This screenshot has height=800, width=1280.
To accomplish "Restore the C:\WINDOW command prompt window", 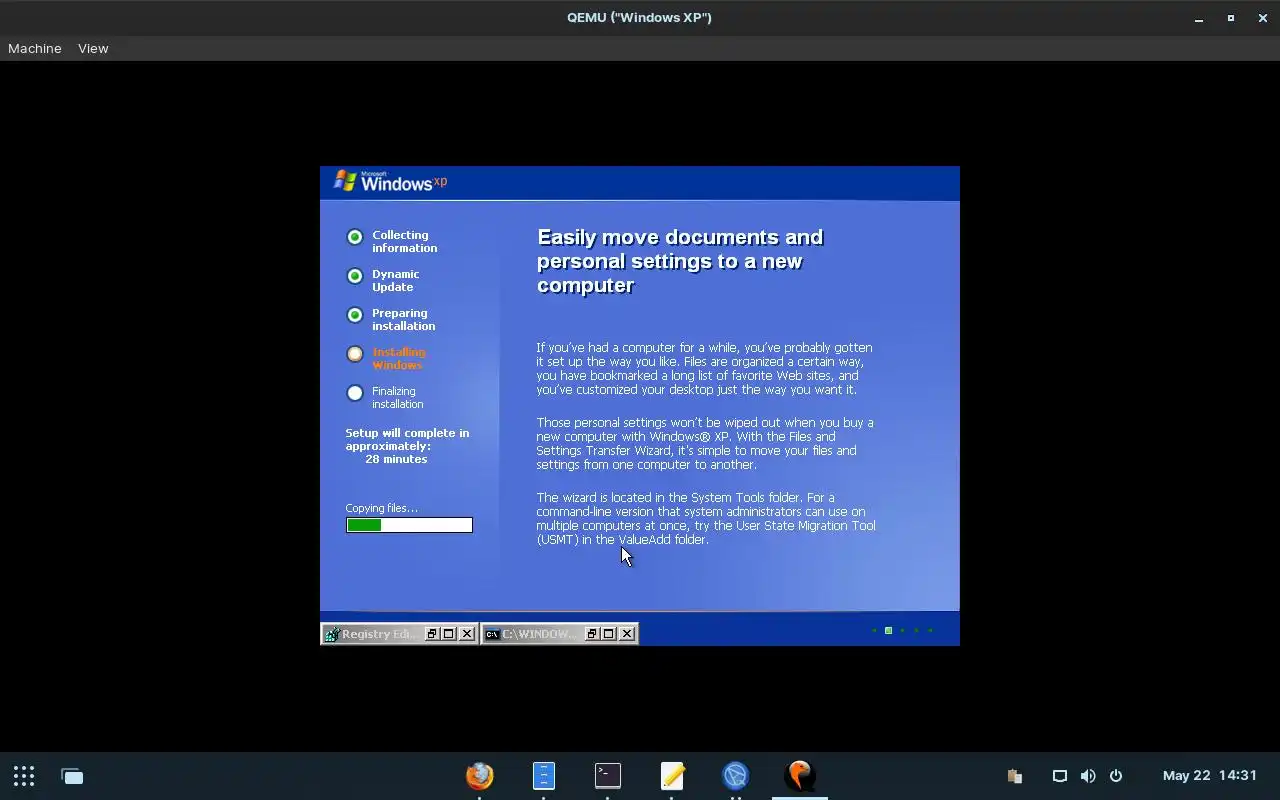I will pos(591,634).
